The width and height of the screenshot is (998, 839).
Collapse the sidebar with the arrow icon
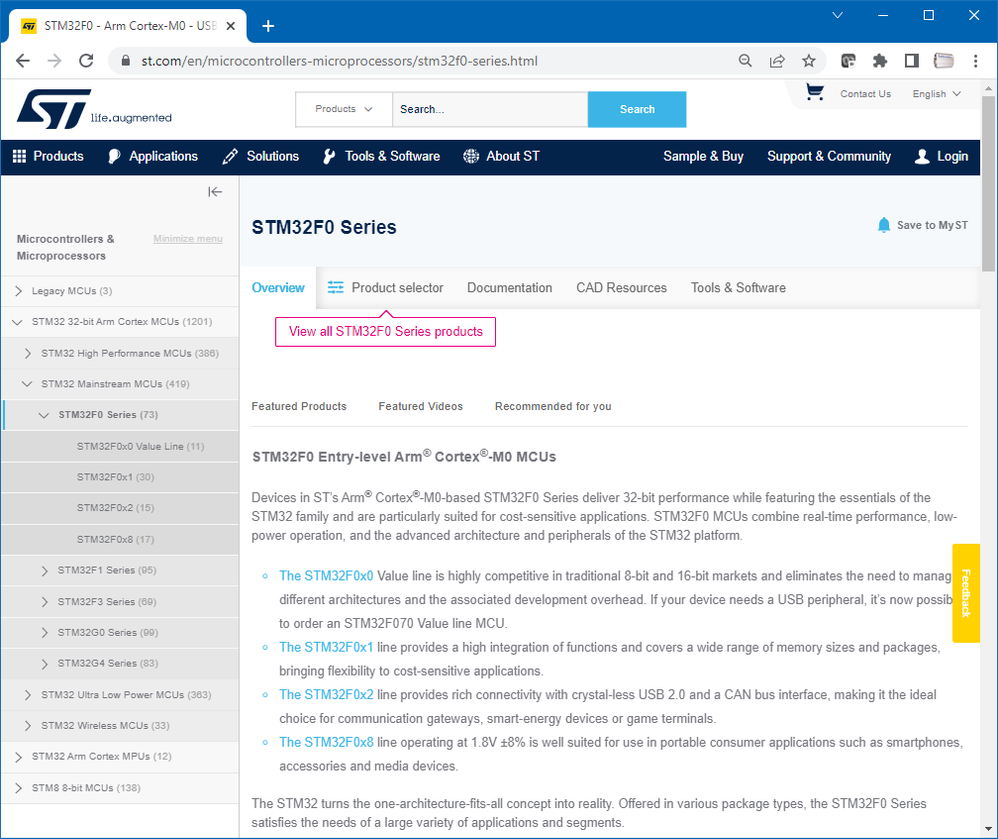pyautogui.click(x=215, y=192)
